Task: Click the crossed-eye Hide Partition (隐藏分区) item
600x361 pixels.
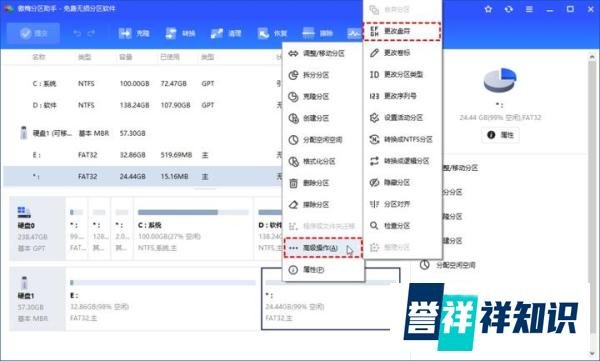Action: [402, 183]
